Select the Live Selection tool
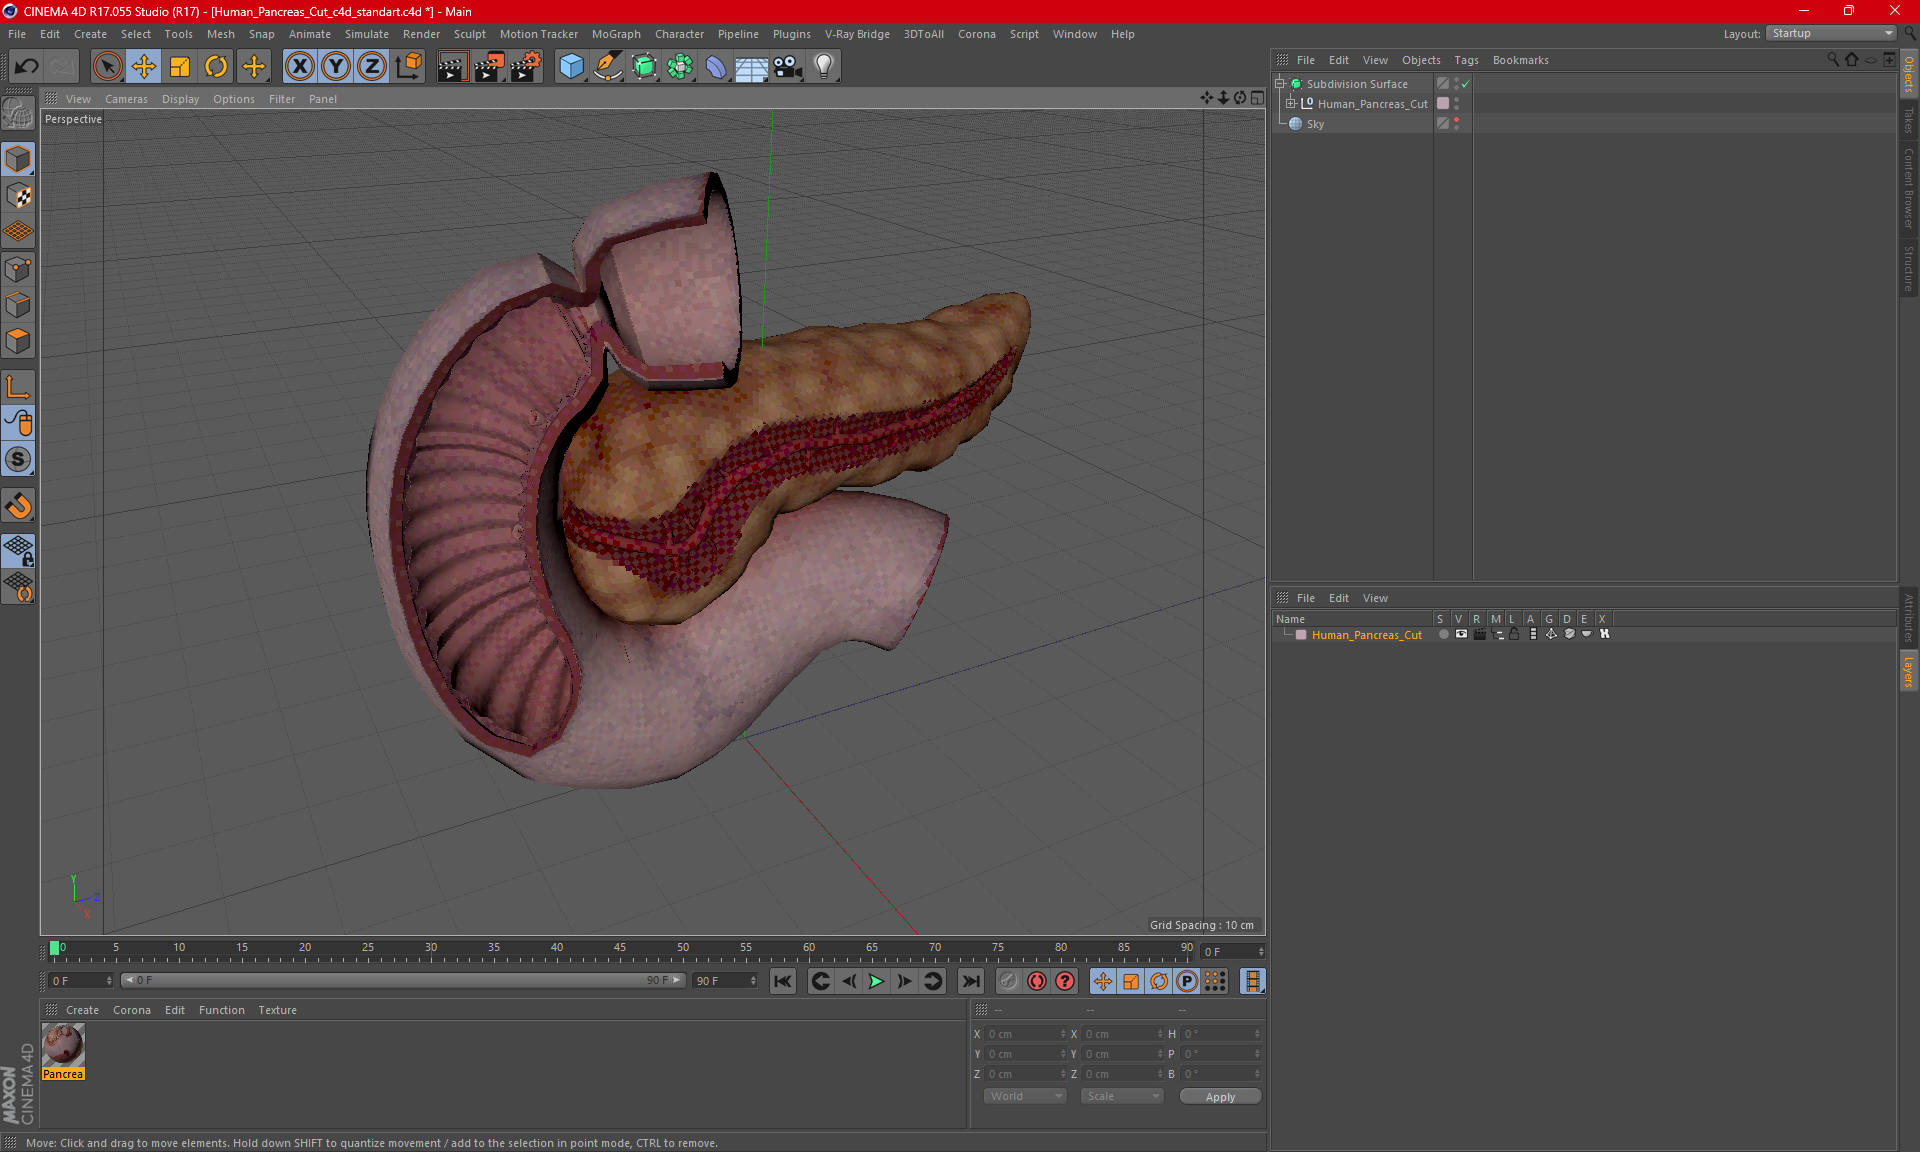The height and width of the screenshot is (1152, 1920). [x=107, y=66]
